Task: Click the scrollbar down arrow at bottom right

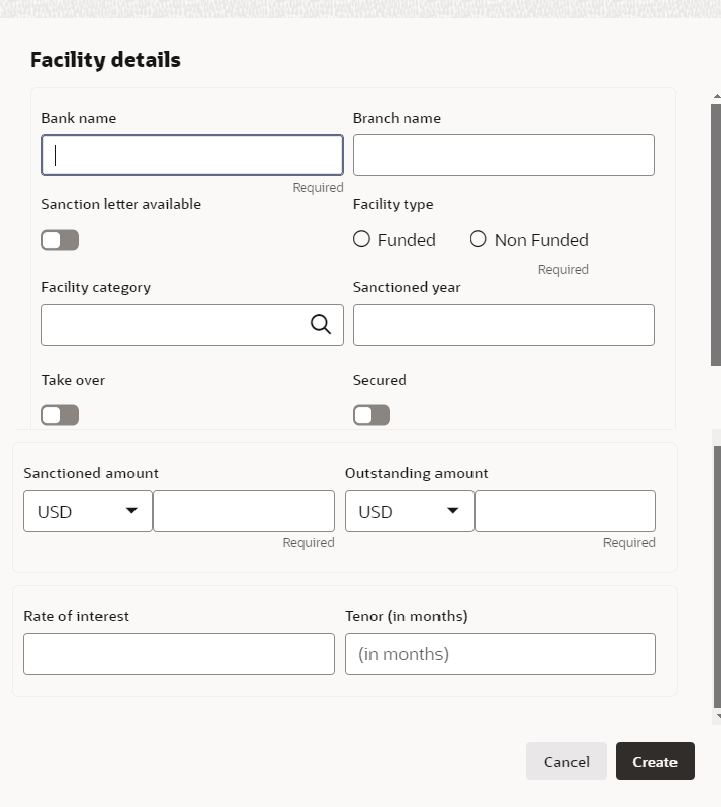Action: [x=718, y=716]
